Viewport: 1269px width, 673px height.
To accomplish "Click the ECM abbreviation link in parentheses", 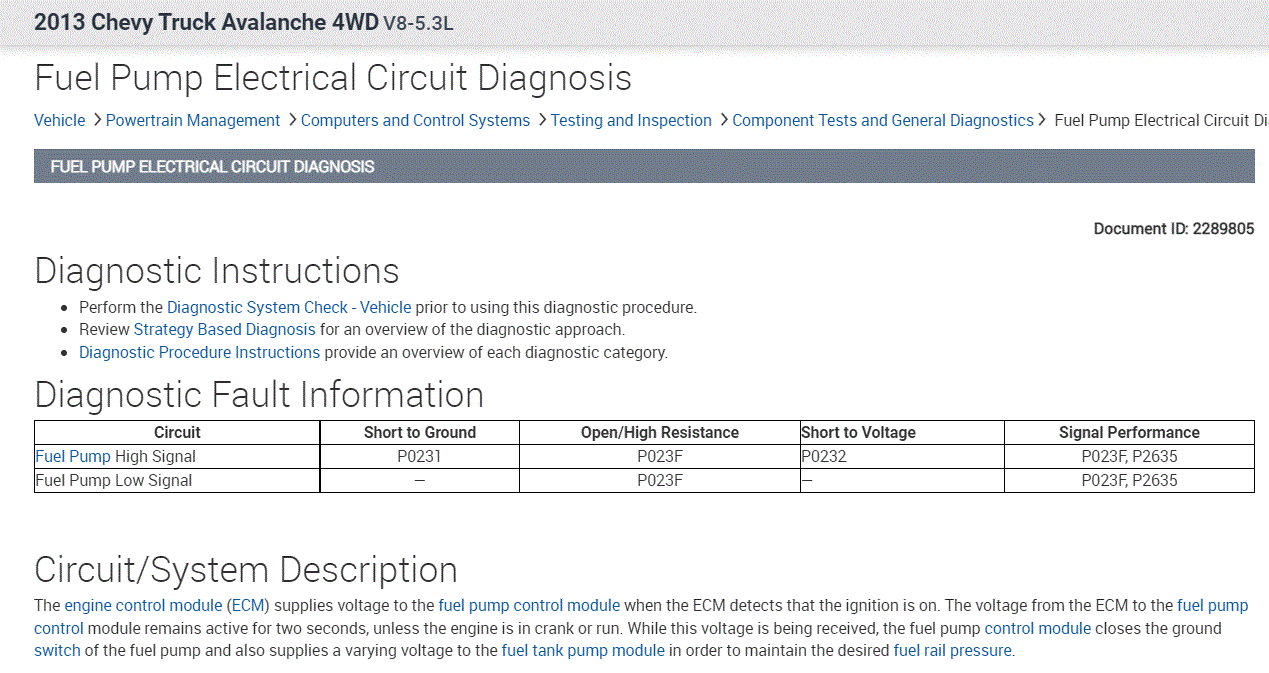I will [249, 605].
